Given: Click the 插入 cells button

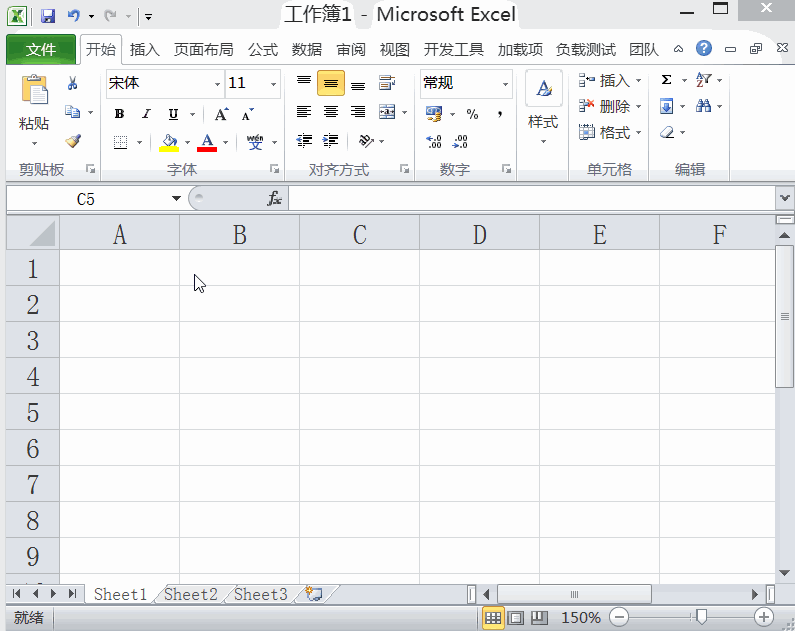Looking at the screenshot, I should (x=610, y=80).
